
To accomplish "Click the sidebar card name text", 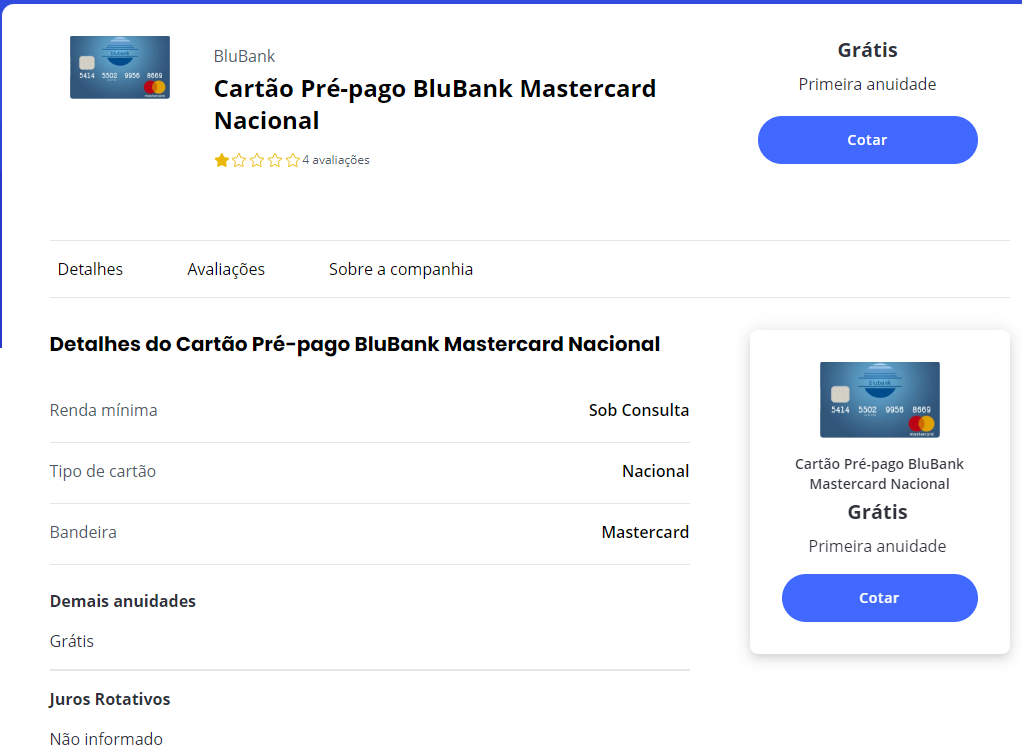I will point(879,474).
